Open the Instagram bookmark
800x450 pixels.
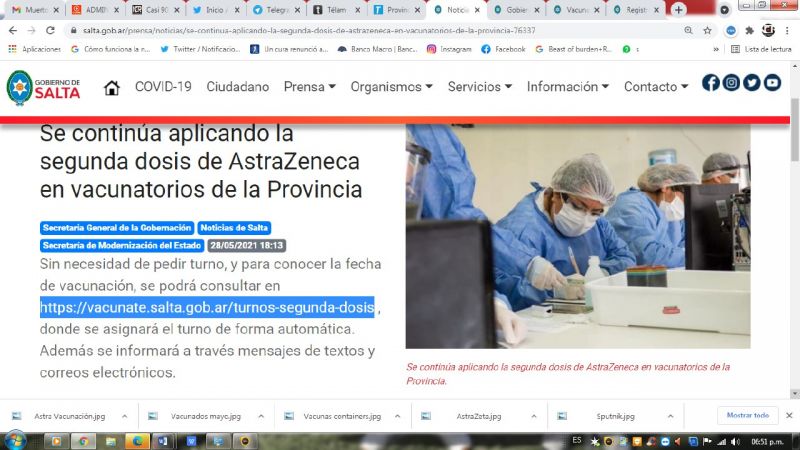449,49
